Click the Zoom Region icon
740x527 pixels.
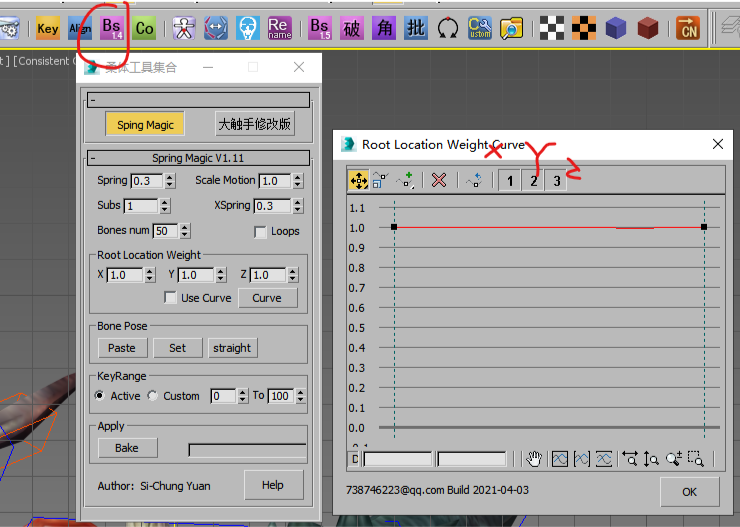[696, 459]
